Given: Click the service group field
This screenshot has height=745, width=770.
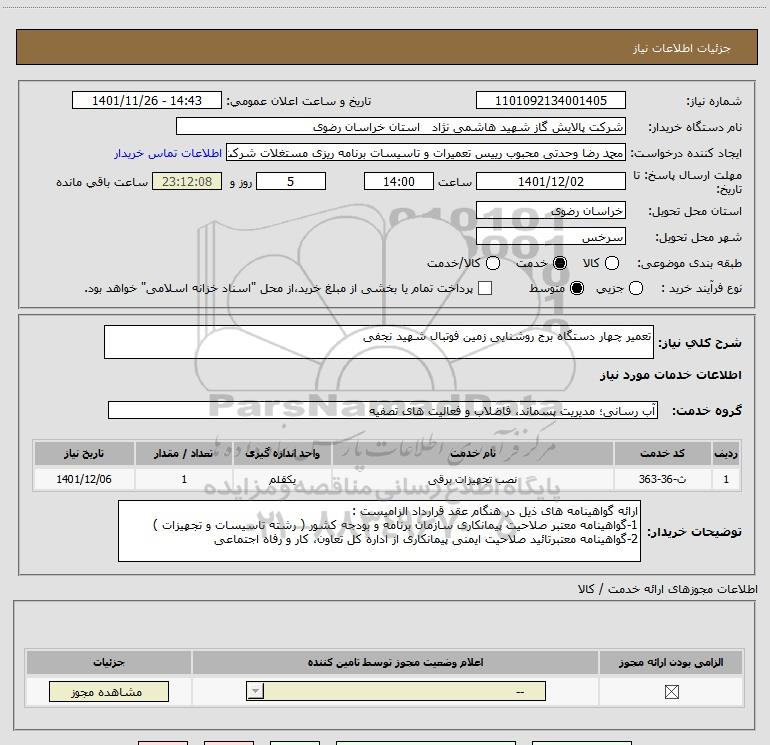Looking at the screenshot, I should pyautogui.click(x=383, y=410).
